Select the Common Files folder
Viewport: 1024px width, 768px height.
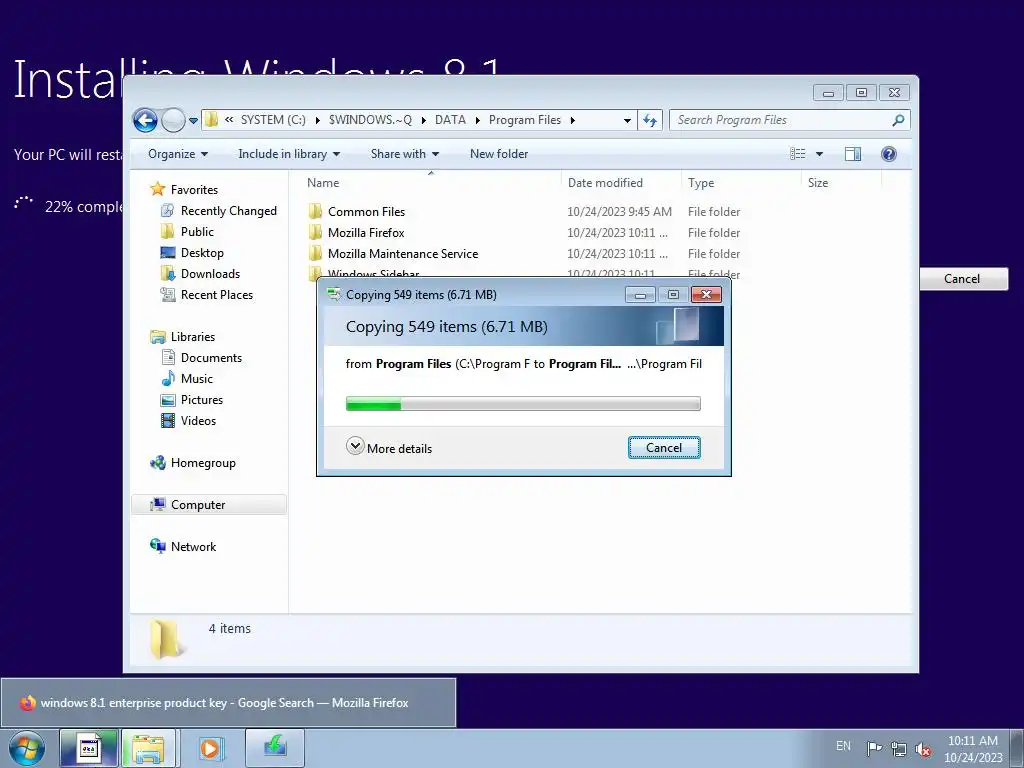366,212
